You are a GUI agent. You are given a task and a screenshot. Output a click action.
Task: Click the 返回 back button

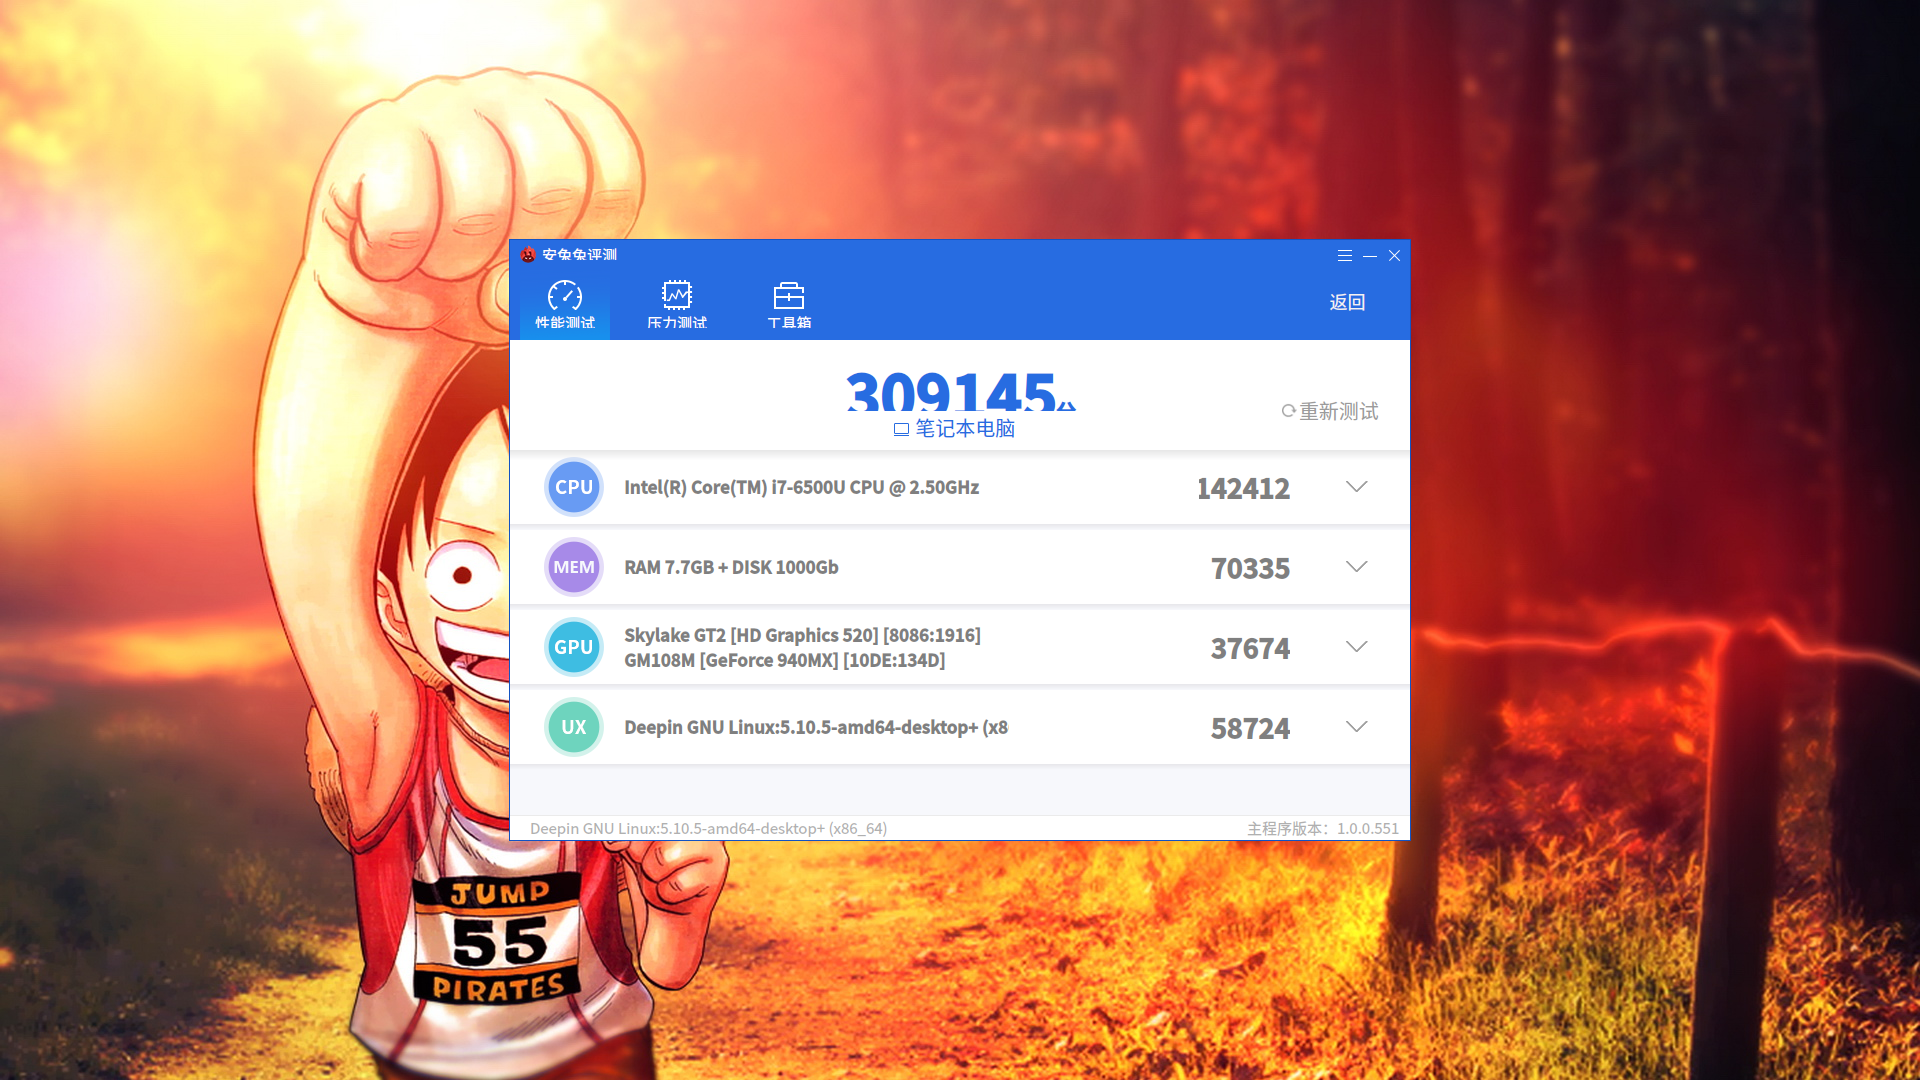(x=1347, y=302)
